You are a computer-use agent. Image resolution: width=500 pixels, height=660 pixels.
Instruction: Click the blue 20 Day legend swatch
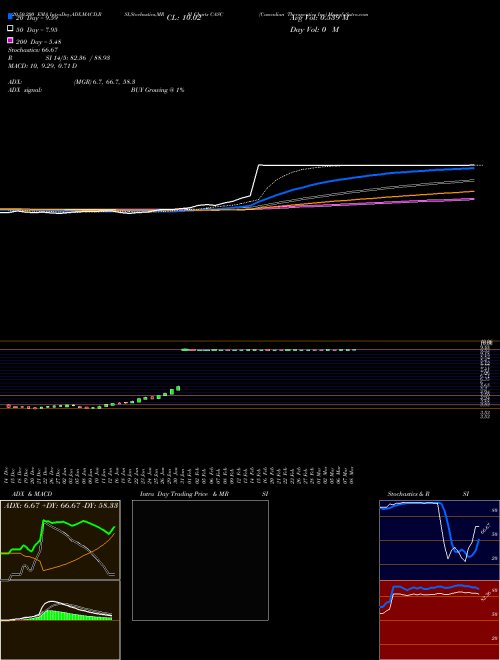(x=11, y=16)
